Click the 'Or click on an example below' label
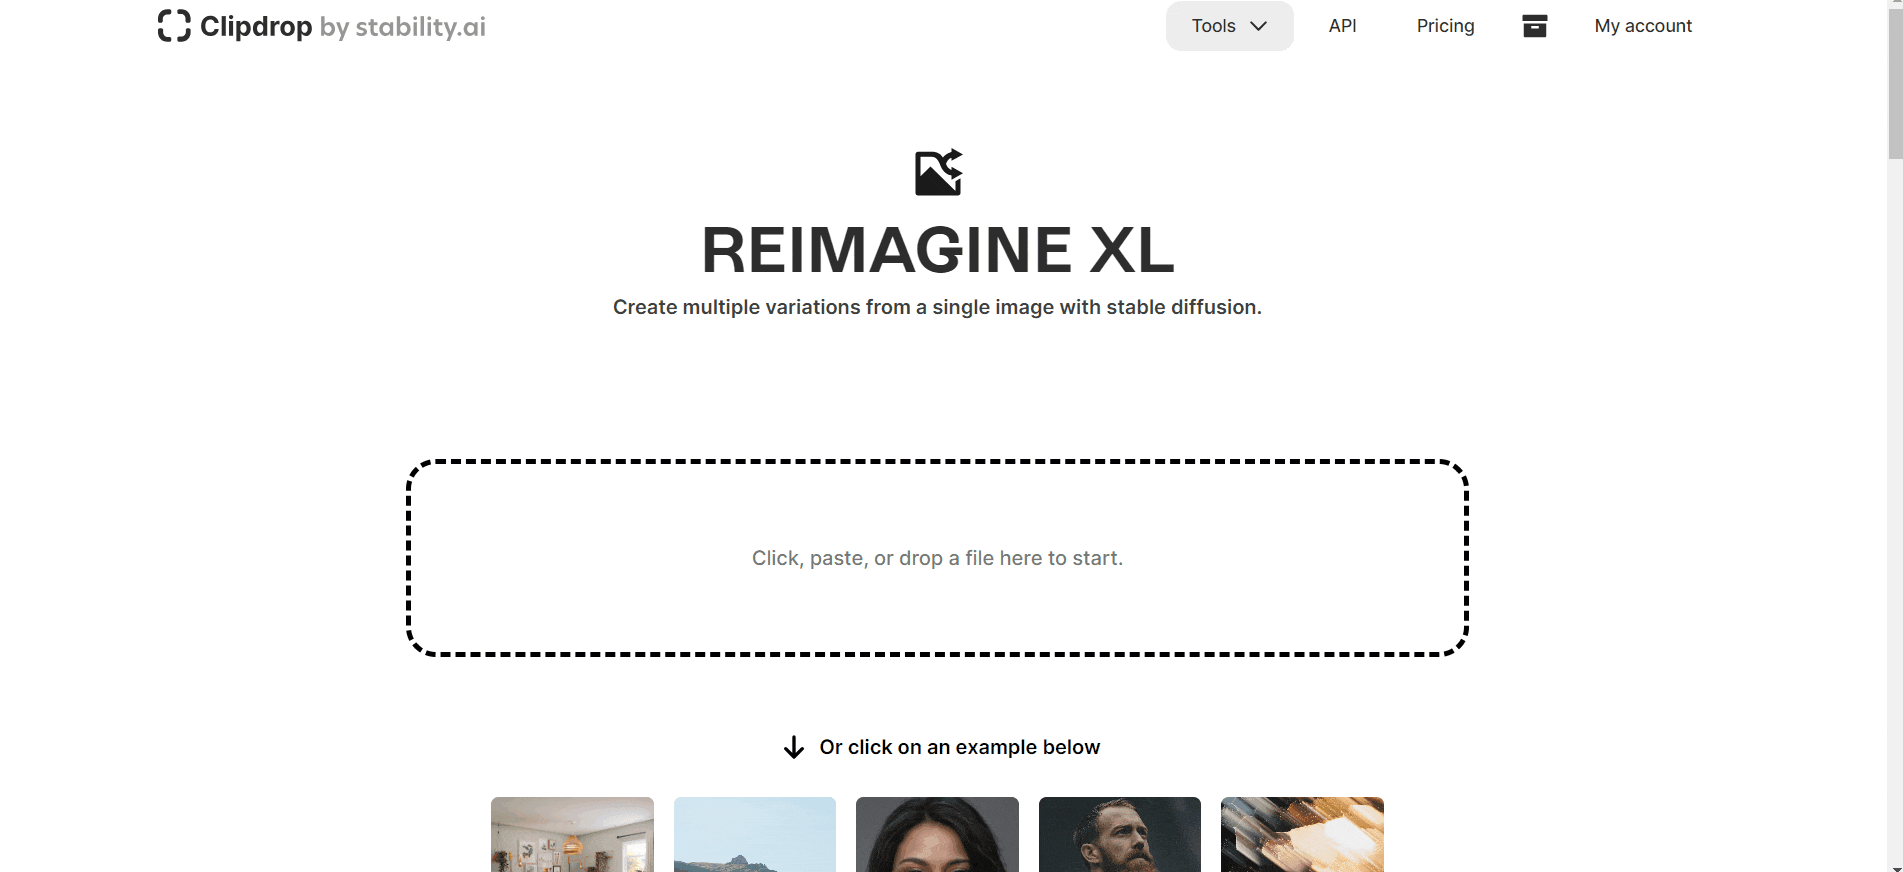The width and height of the screenshot is (1903, 872). (x=960, y=747)
